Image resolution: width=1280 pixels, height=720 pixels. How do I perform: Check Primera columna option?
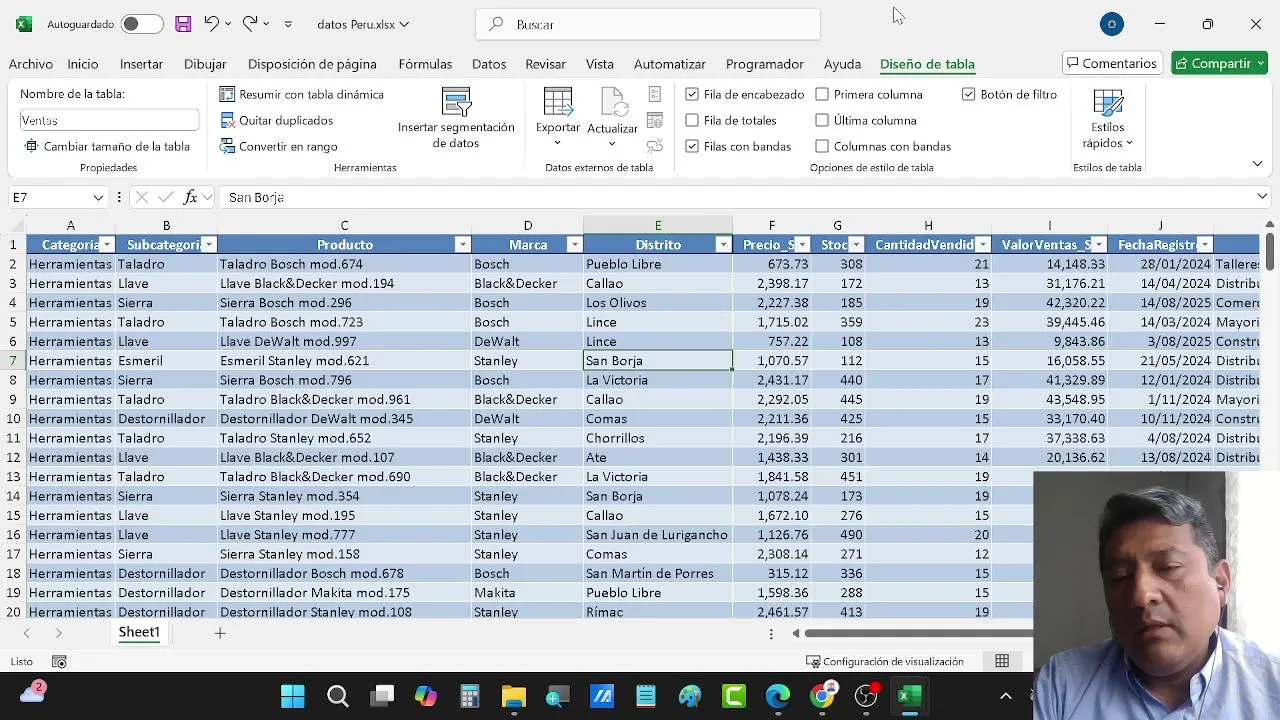(x=822, y=94)
